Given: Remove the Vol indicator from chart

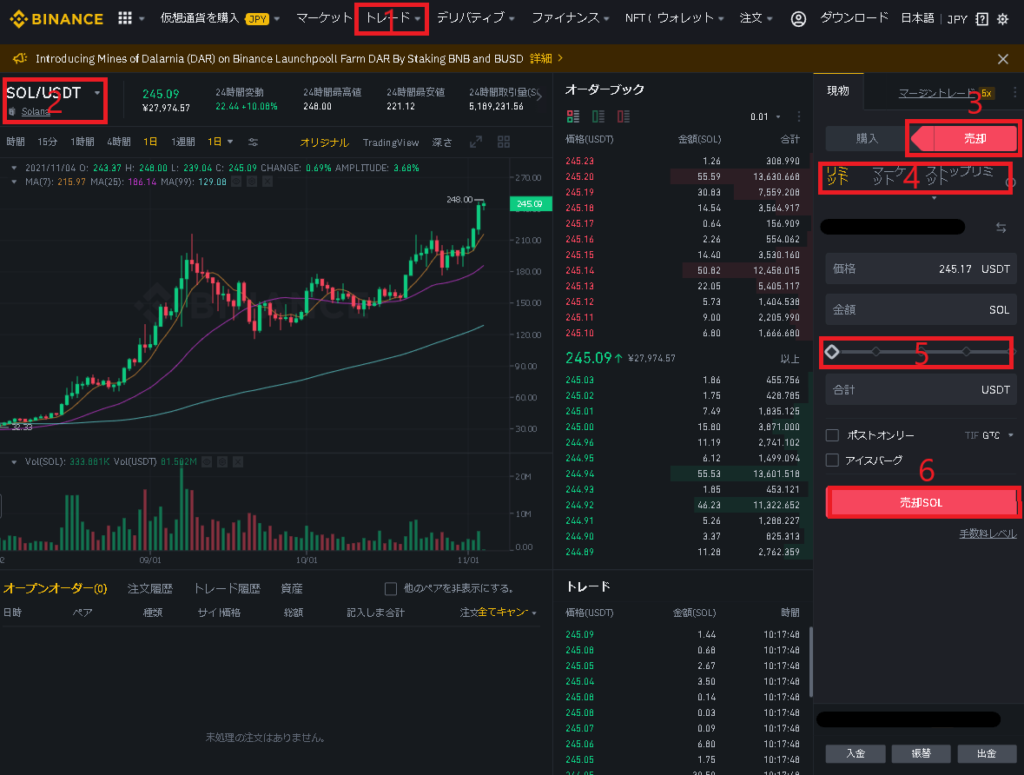Looking at the screenshot, I should coord(238,462).
